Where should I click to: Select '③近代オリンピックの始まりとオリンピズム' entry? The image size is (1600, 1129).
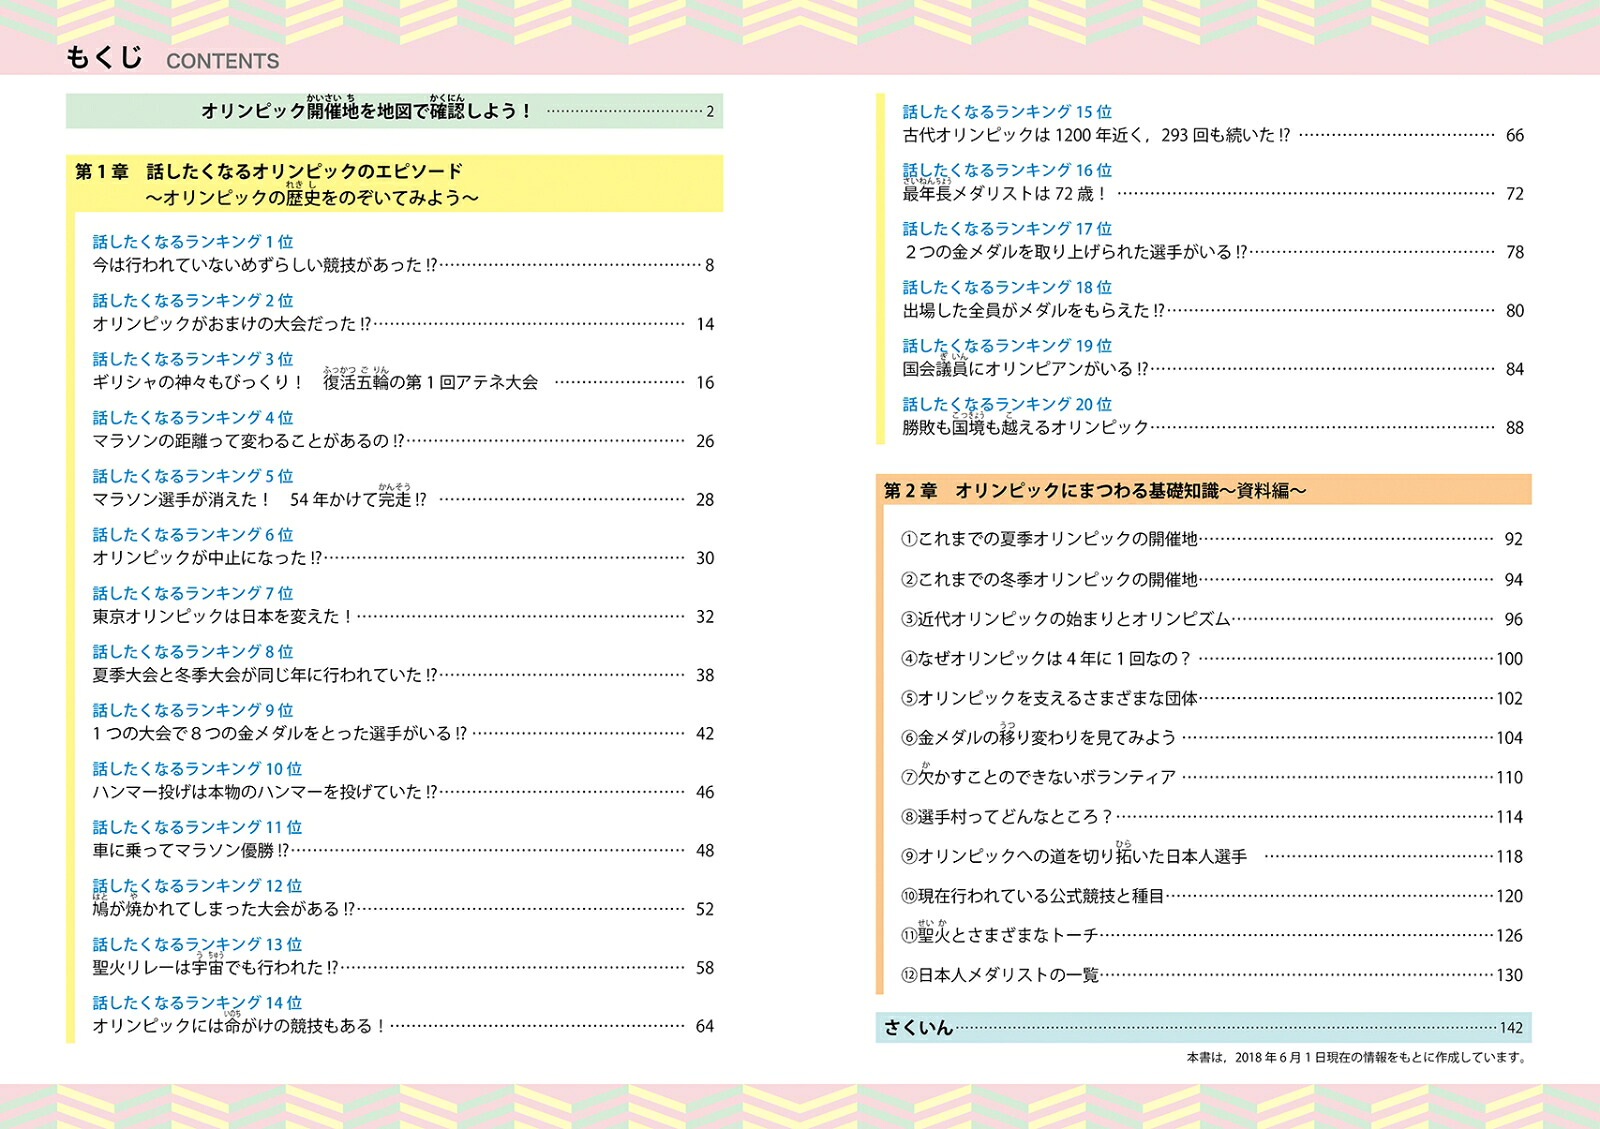1212,619
